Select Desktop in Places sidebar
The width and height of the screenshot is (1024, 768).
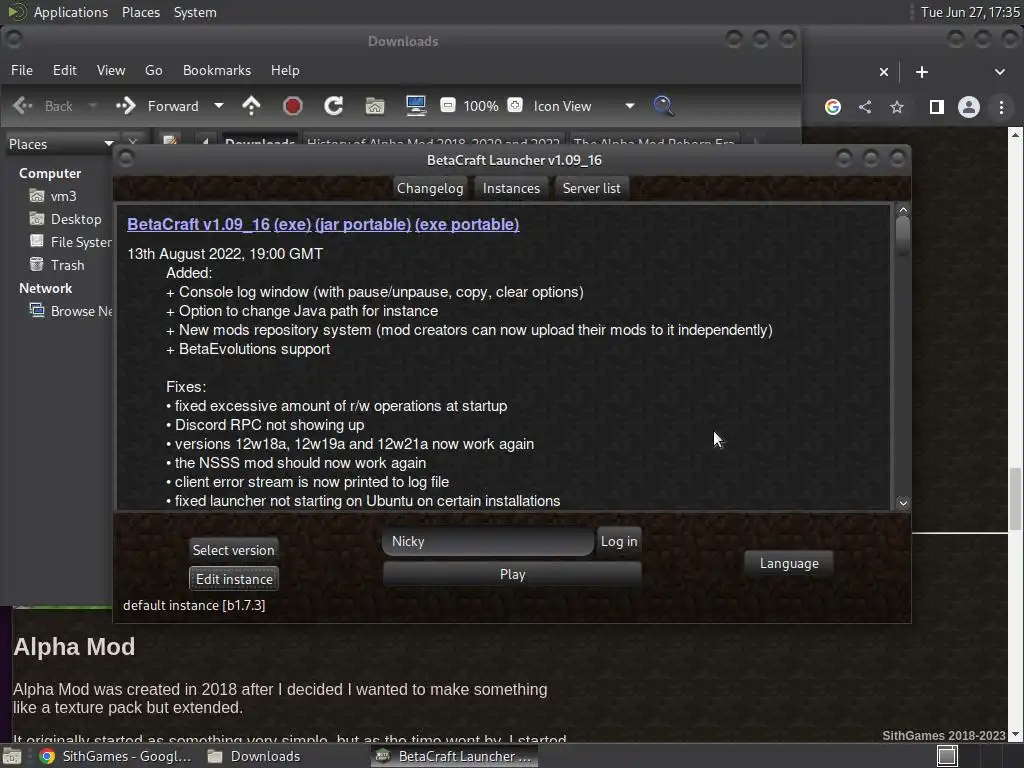pos(65,219)
